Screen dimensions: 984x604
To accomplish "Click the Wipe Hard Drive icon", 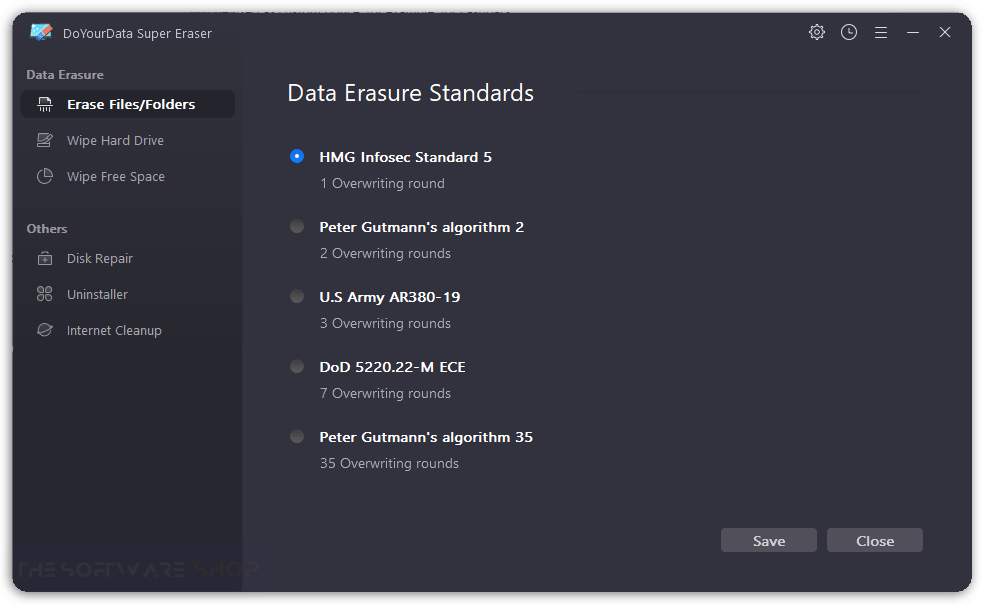I will point(45,140).
